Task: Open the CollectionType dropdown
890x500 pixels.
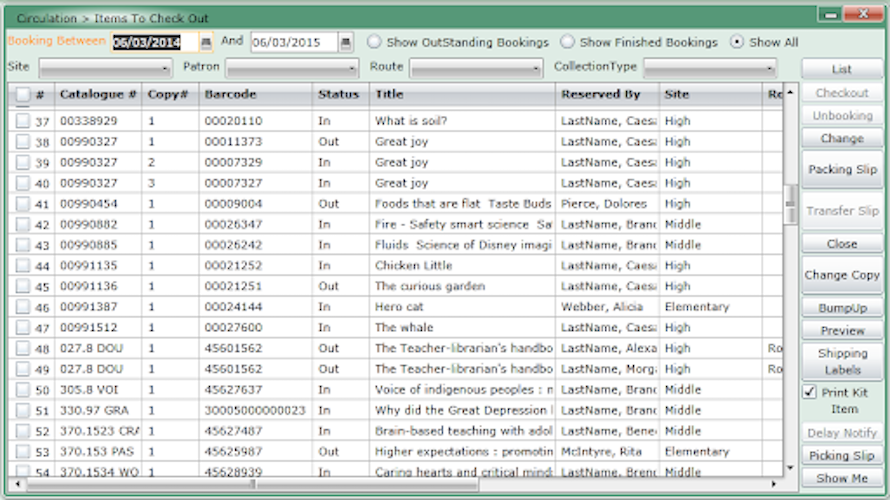Action: coord(710,68)
